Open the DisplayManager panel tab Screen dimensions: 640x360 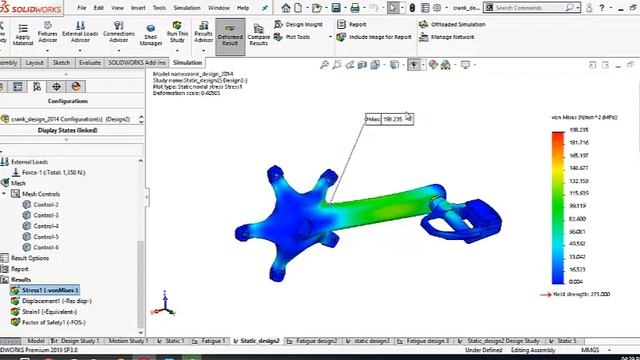click(76, 87)
